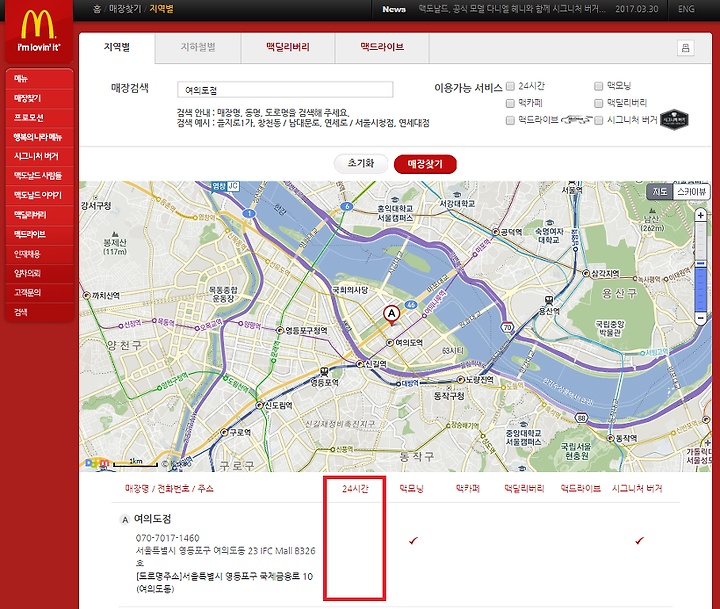The image size is (720, 609).
Task: Toggle the 맥딜리버리 service checkbox
Action: 598,103
